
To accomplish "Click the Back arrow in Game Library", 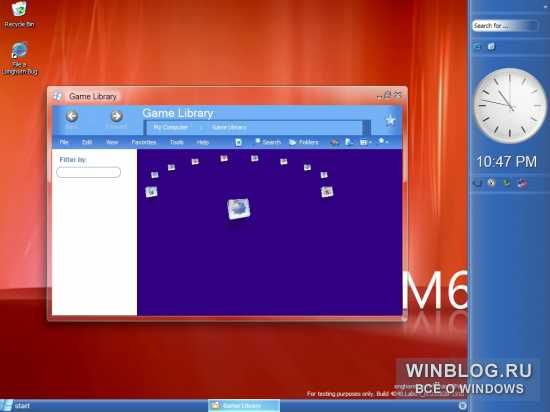I will tap(72, 116).
